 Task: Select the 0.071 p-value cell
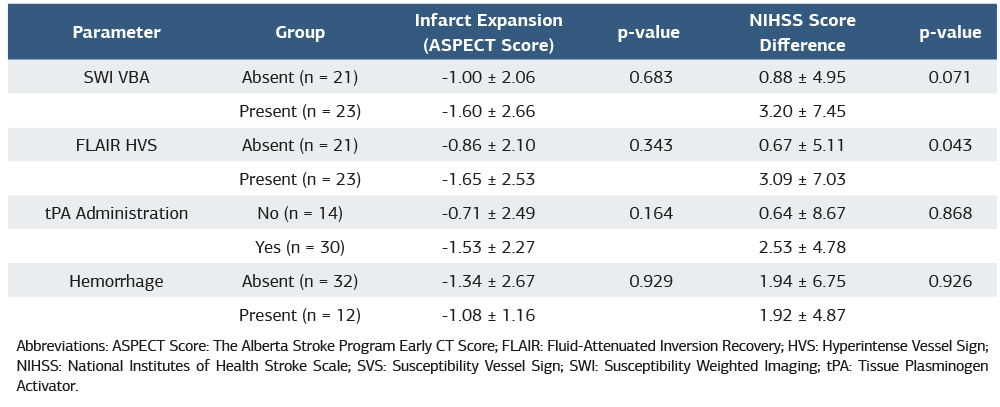949,77
